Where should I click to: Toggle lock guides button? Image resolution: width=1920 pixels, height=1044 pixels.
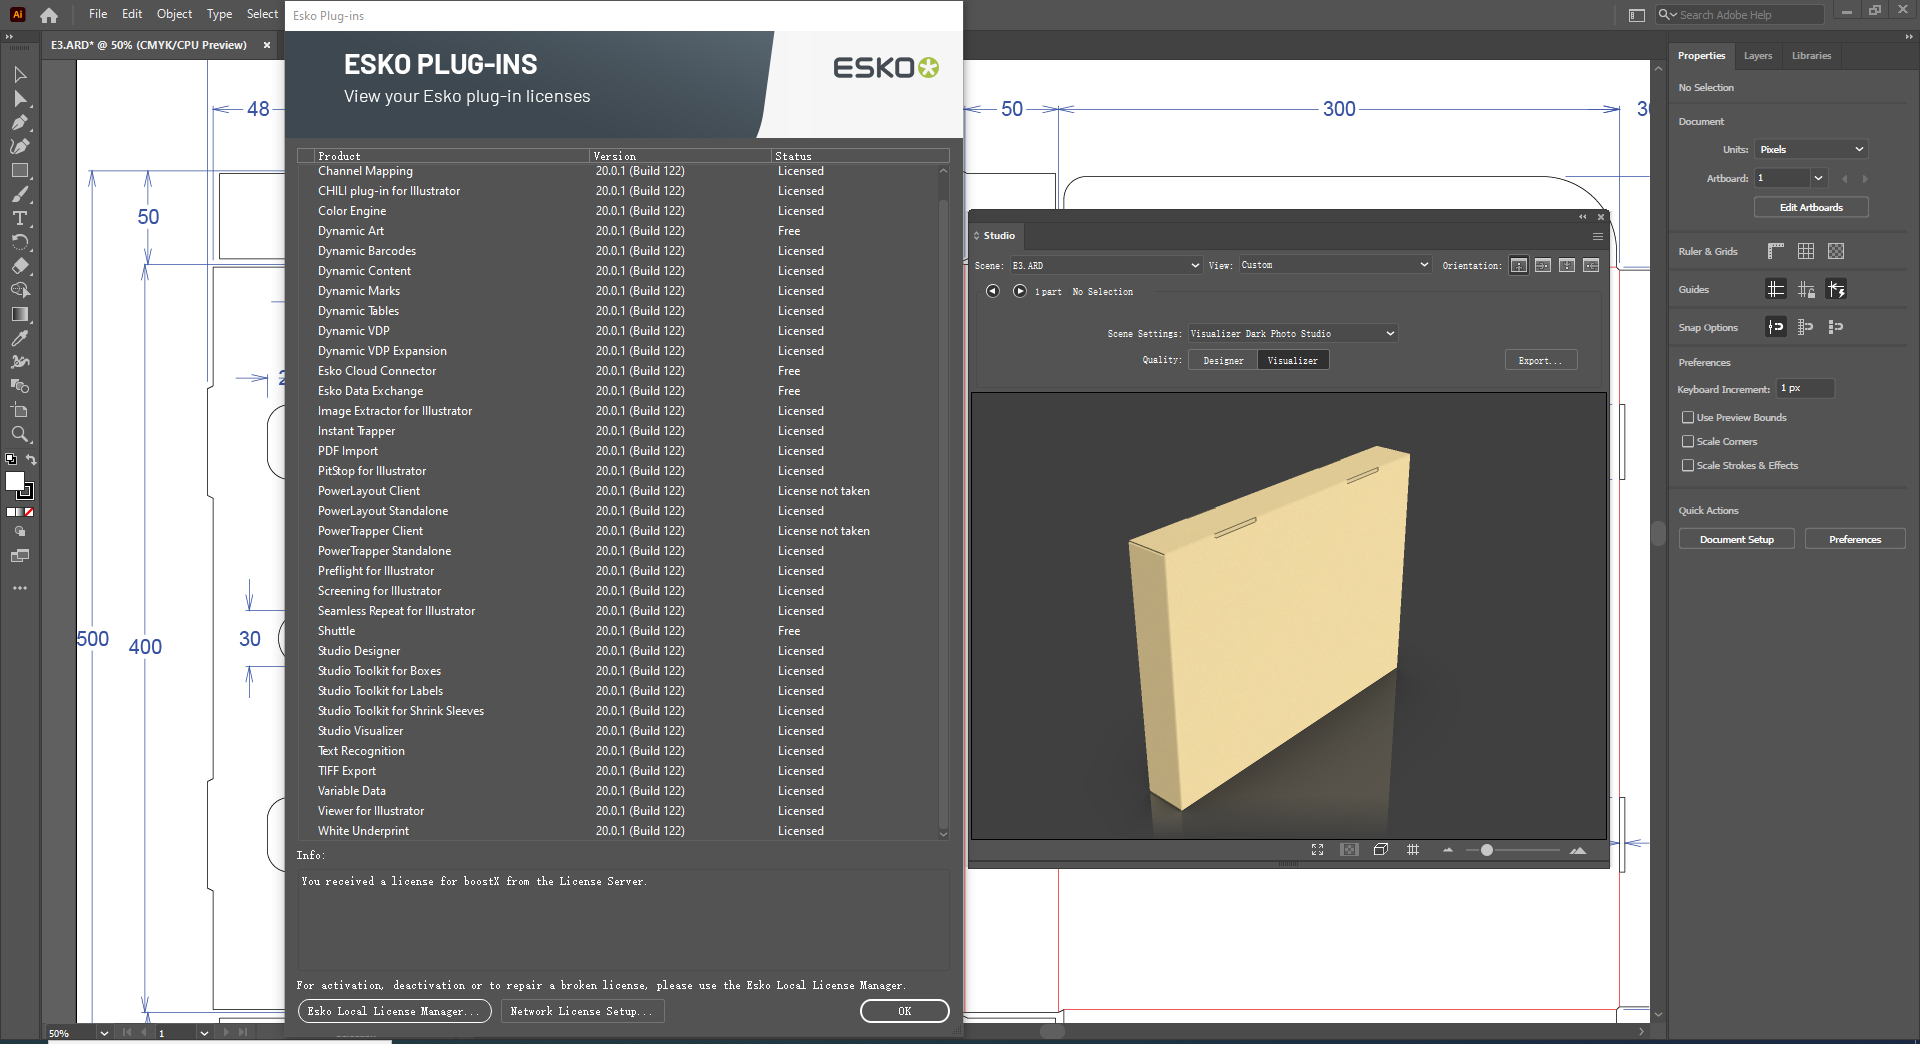[x=1806, y=289]
